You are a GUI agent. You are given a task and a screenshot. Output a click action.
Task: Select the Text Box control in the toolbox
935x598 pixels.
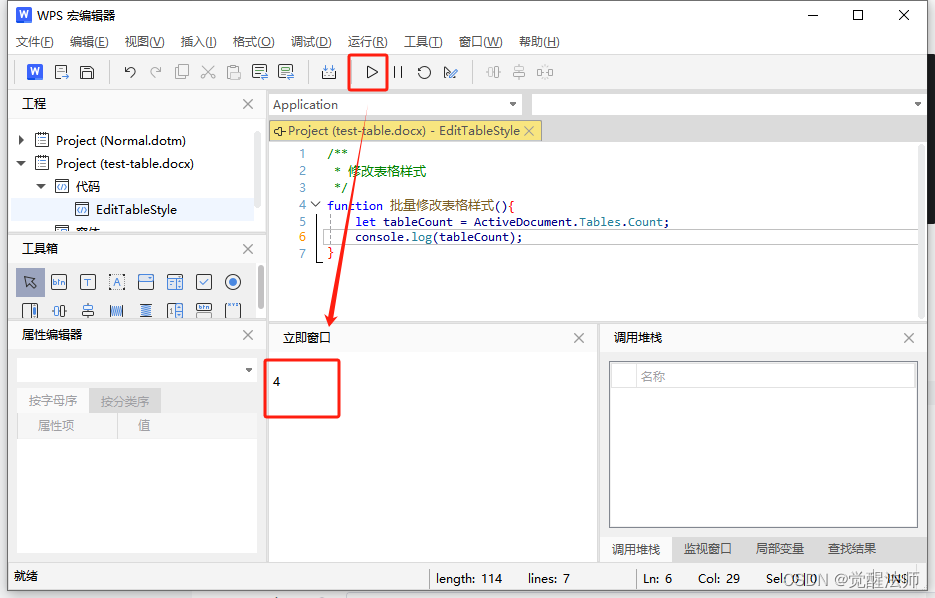point(87,282)
